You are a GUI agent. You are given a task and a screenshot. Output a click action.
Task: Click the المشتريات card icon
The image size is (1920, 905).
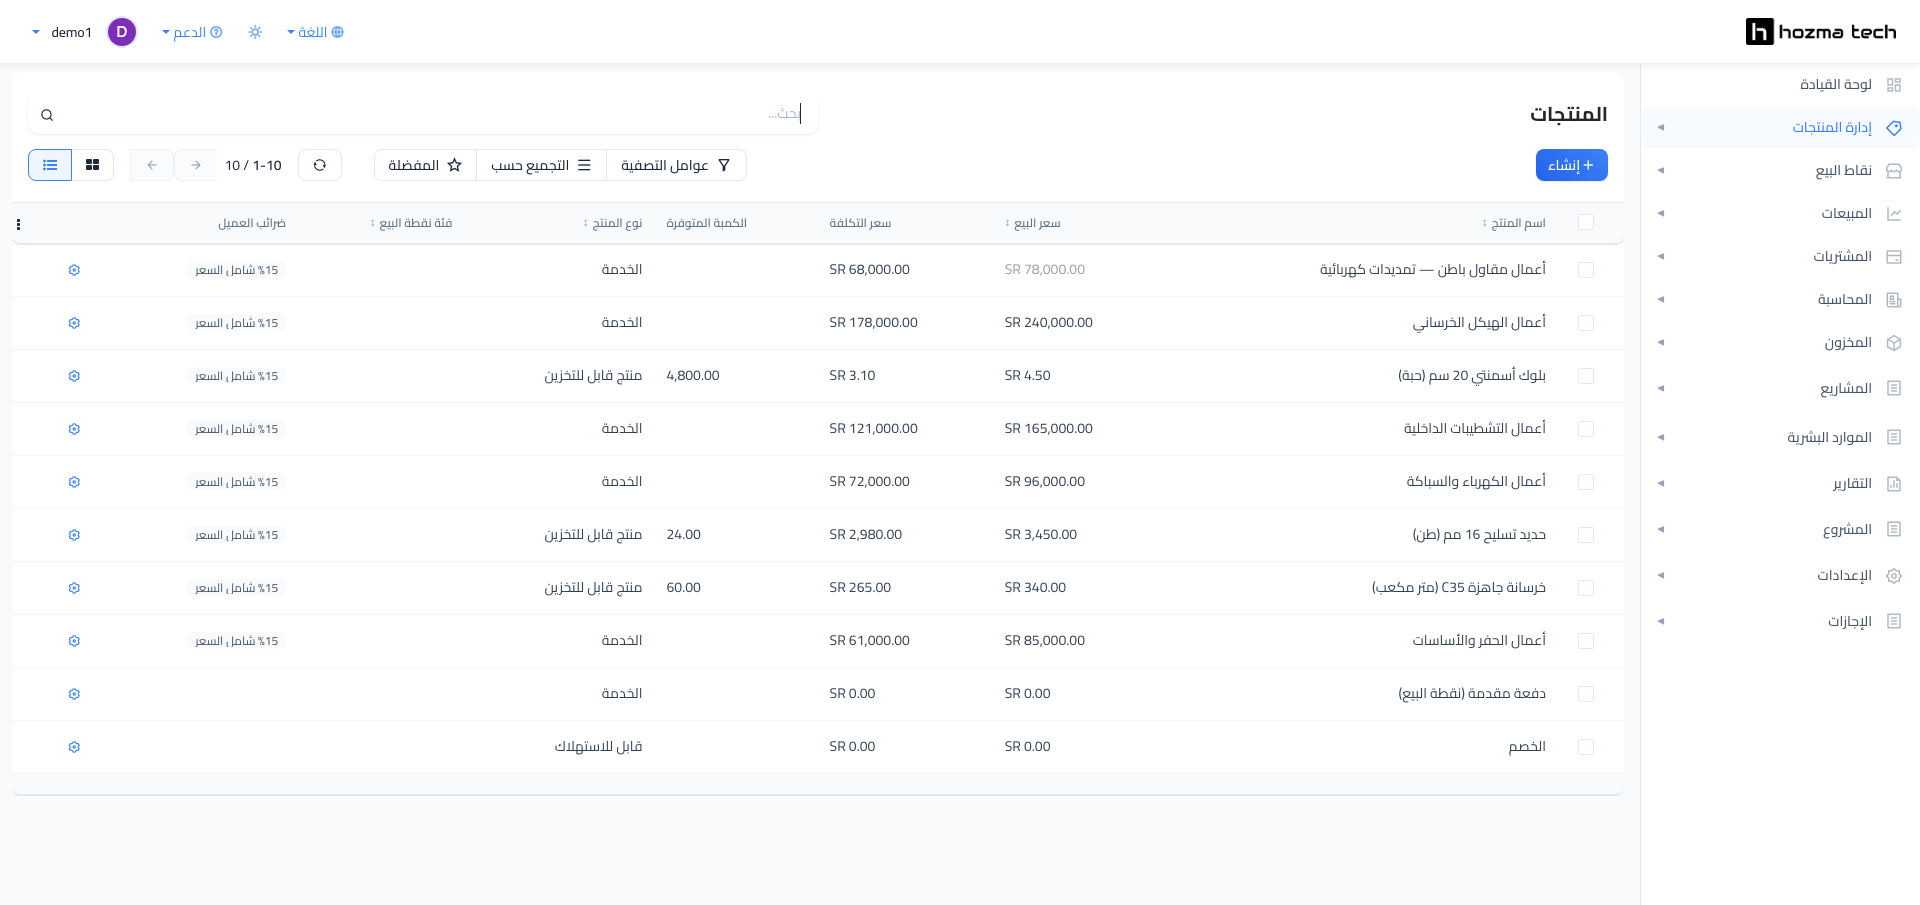(1893, 257)
